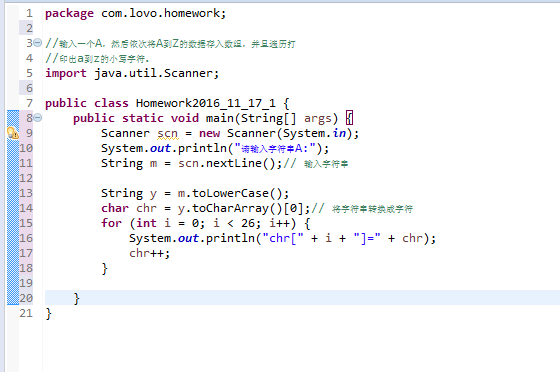
Task: Click 'y.toCharArray()[0];' on line 14
Action: tap(244, 208)
